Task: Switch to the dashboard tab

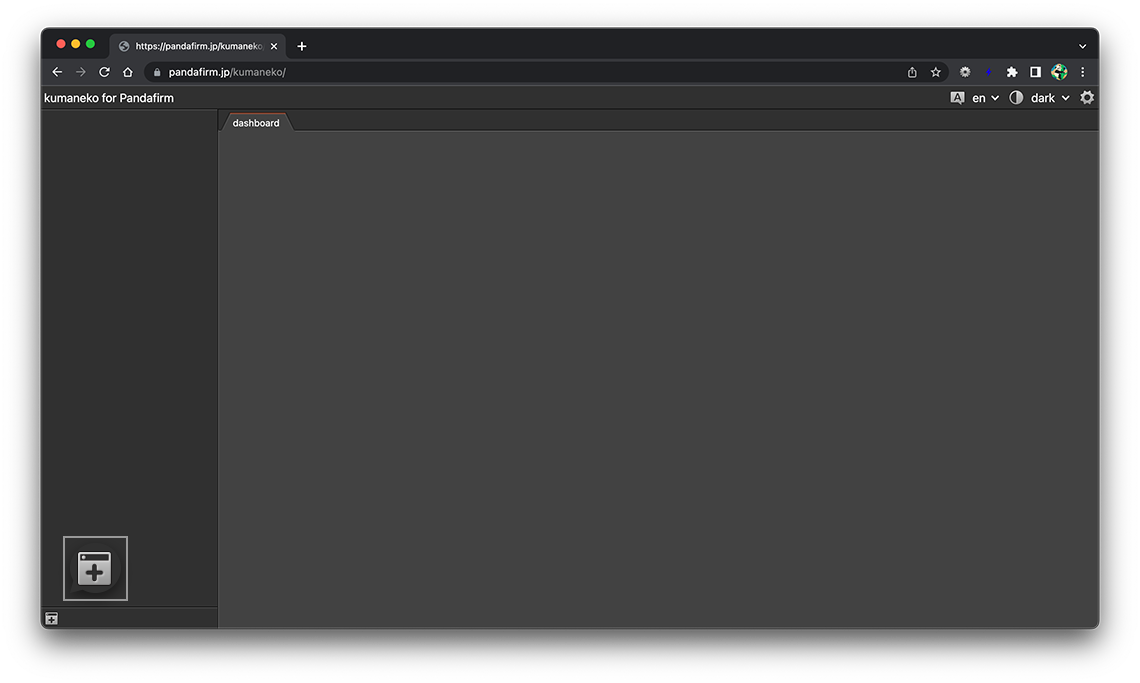Action: pos(256,123)
